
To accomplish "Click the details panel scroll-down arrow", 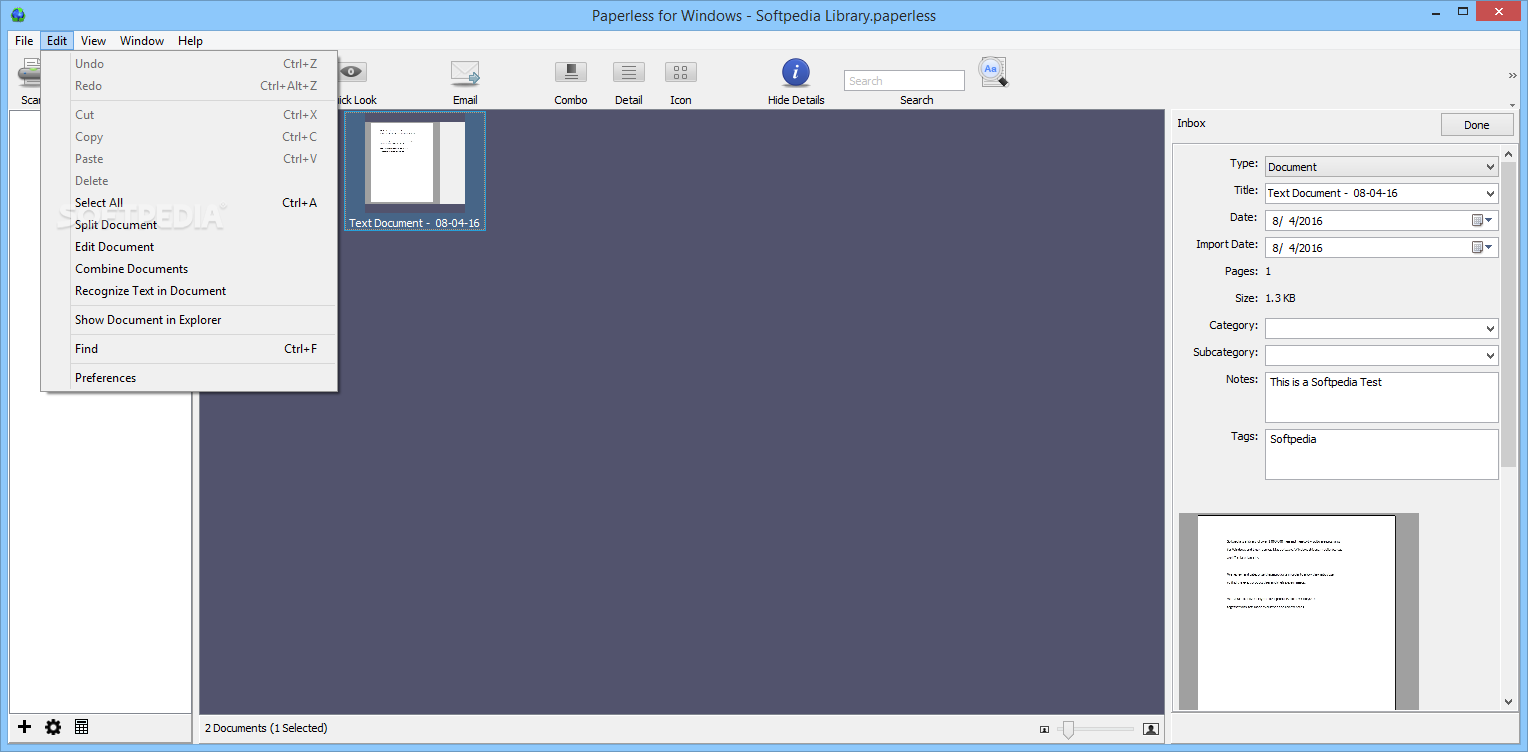I will [x=1509, y=702].
